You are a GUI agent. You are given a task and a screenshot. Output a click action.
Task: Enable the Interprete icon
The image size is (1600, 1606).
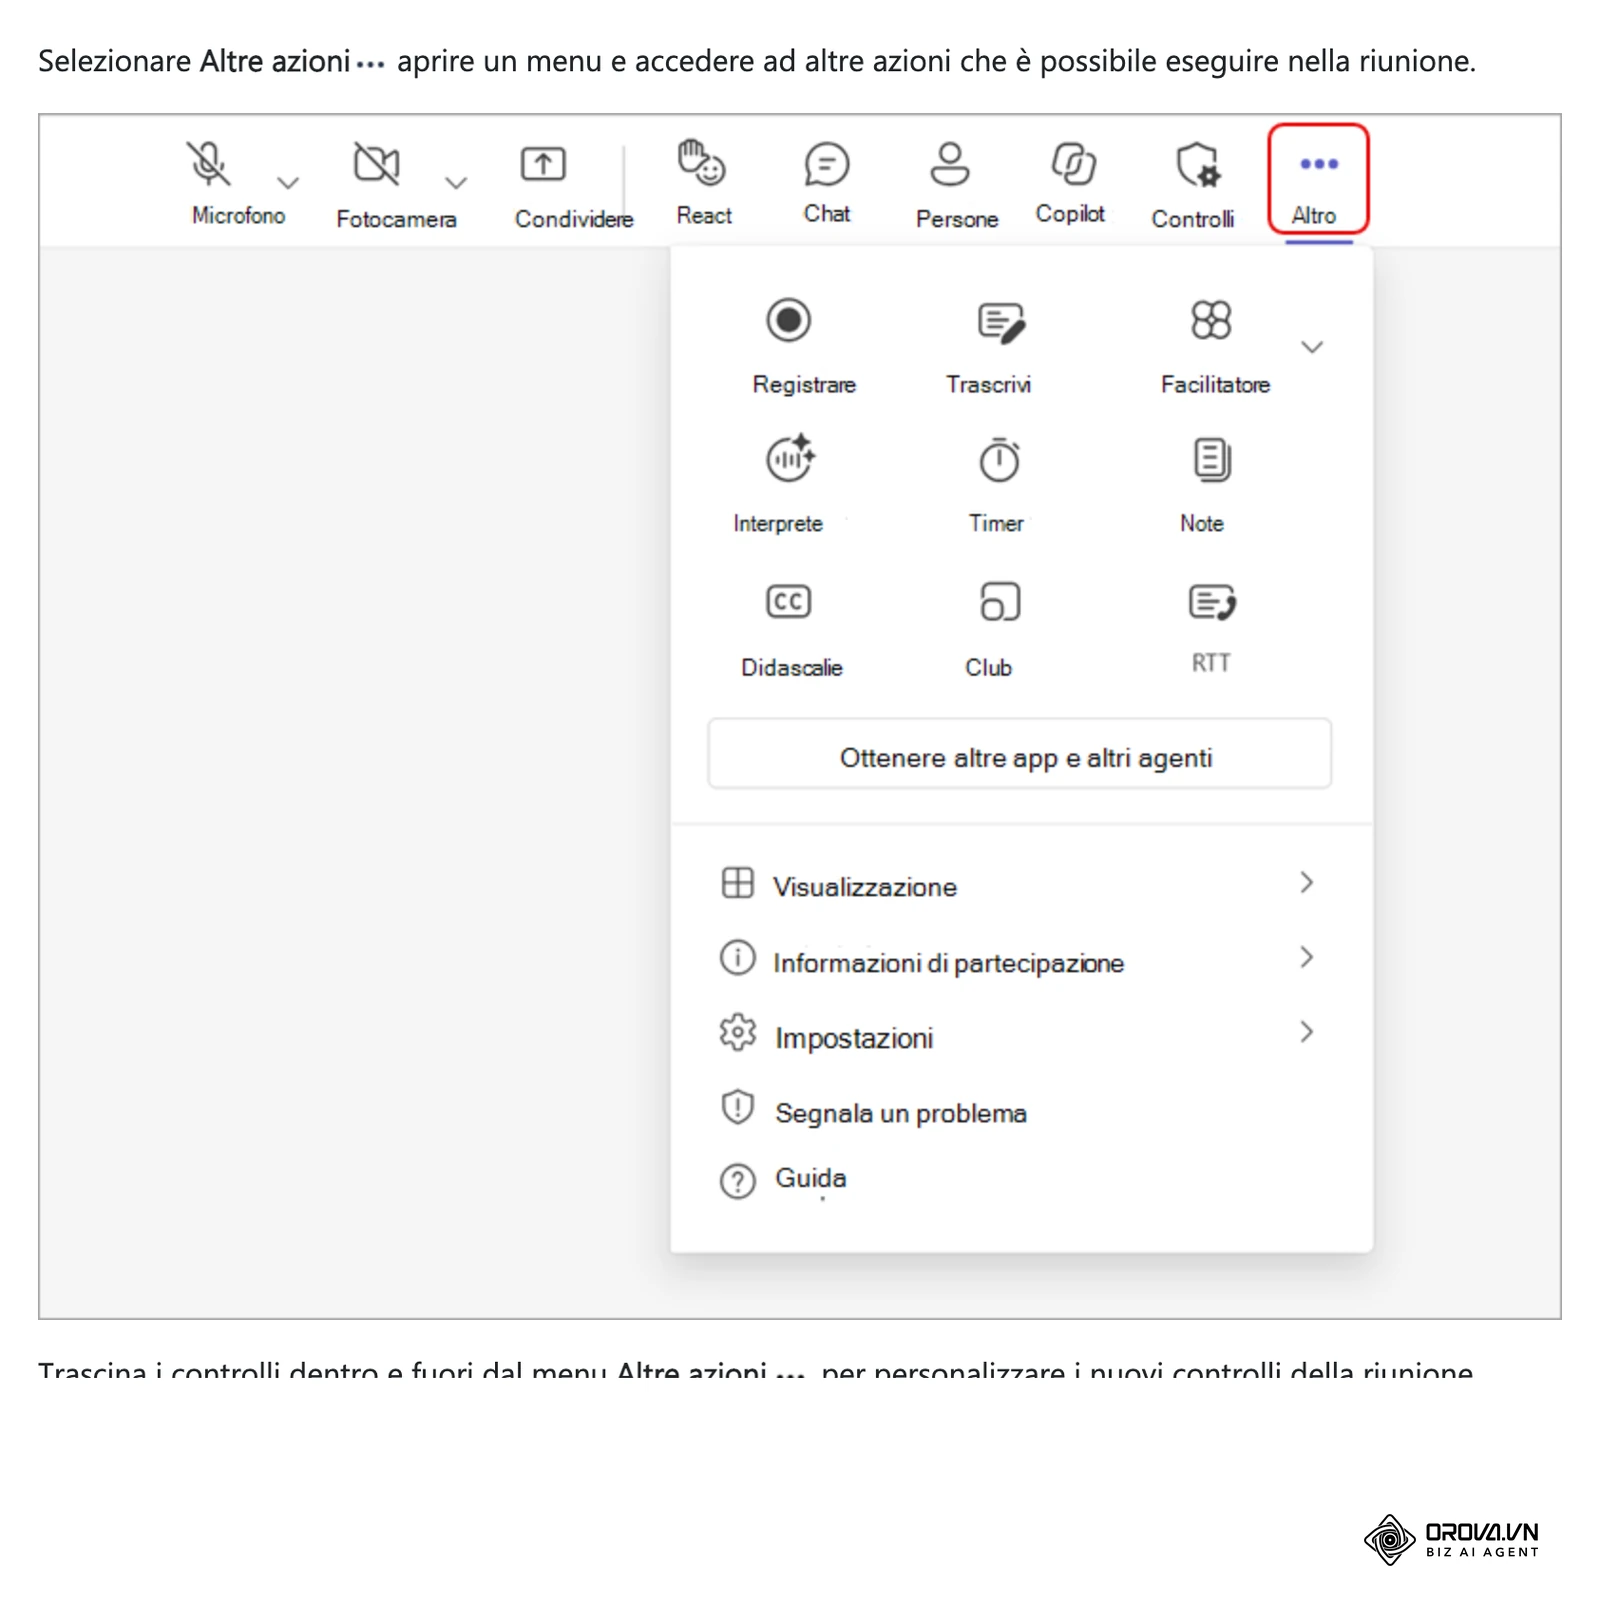[x=790, y=459]
